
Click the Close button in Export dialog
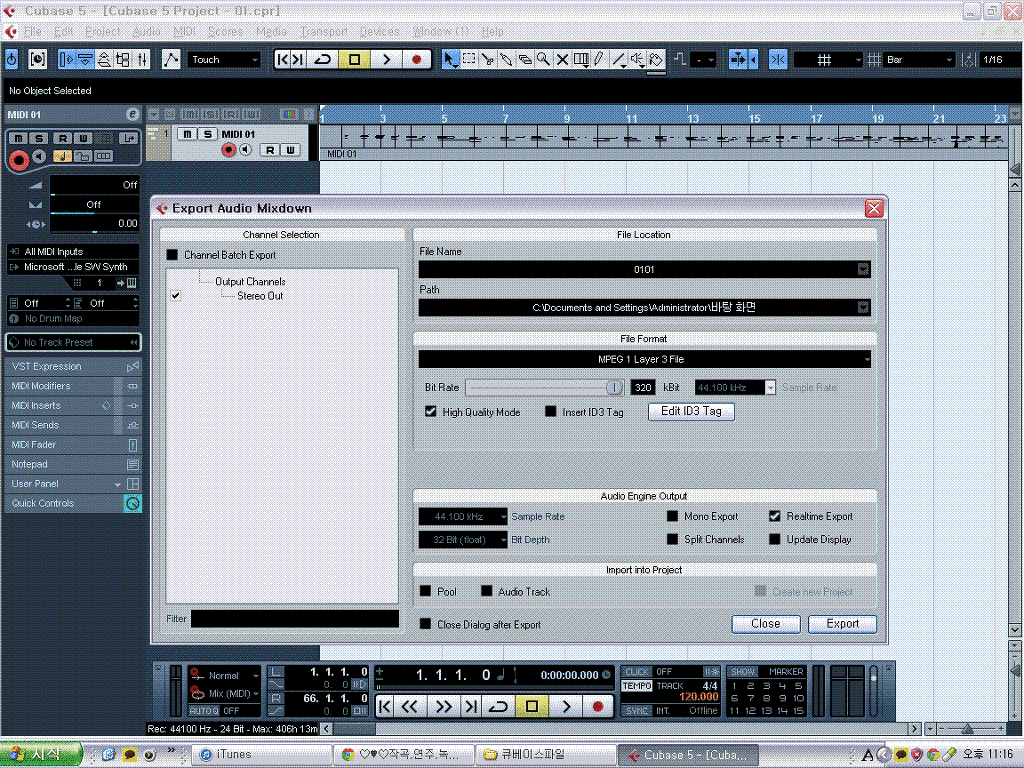point(765,624)
